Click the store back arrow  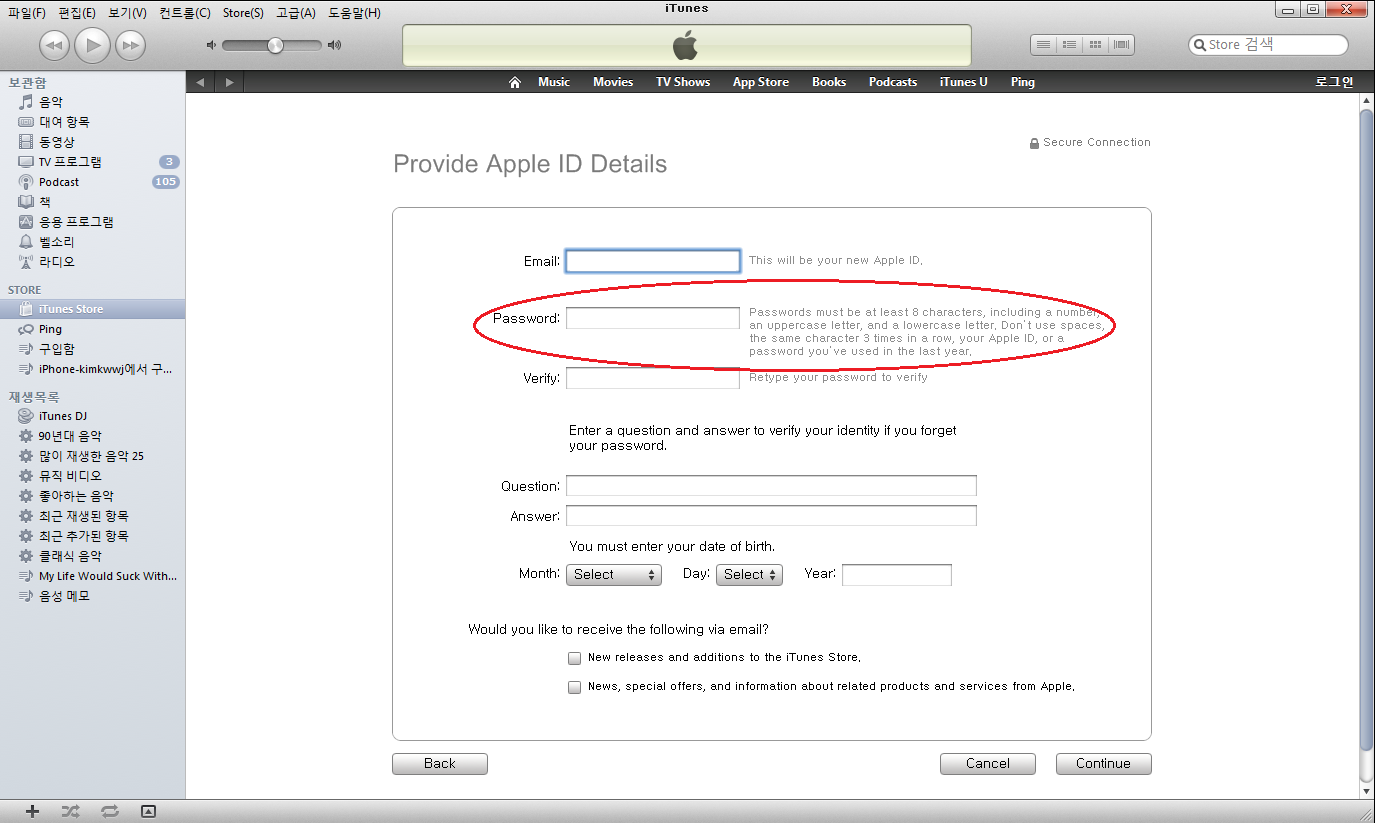[x=200, y=82]
